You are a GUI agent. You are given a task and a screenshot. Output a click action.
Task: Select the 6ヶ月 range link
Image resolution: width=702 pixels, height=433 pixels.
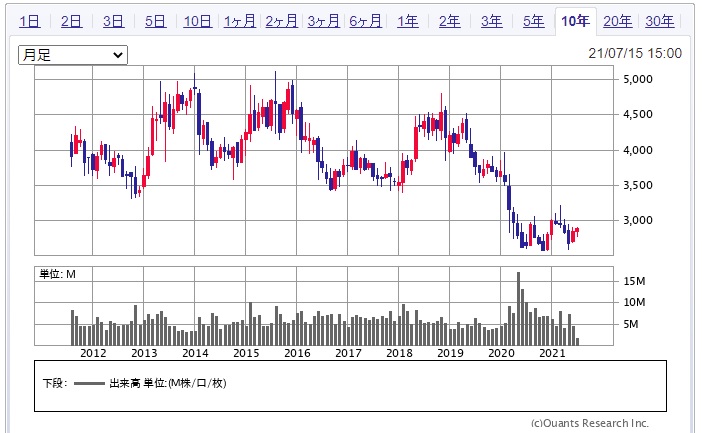tap(365, 21)
